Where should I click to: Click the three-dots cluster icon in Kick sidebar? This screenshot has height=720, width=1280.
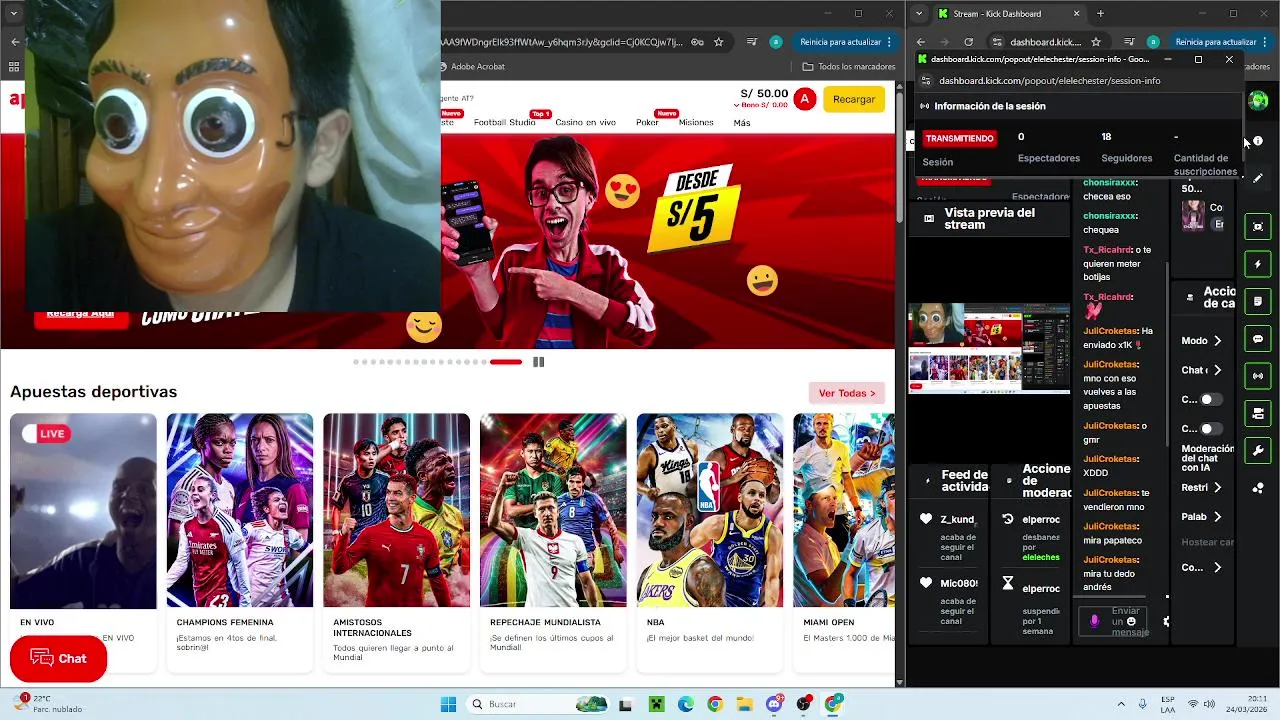(x=1258, y=488)
